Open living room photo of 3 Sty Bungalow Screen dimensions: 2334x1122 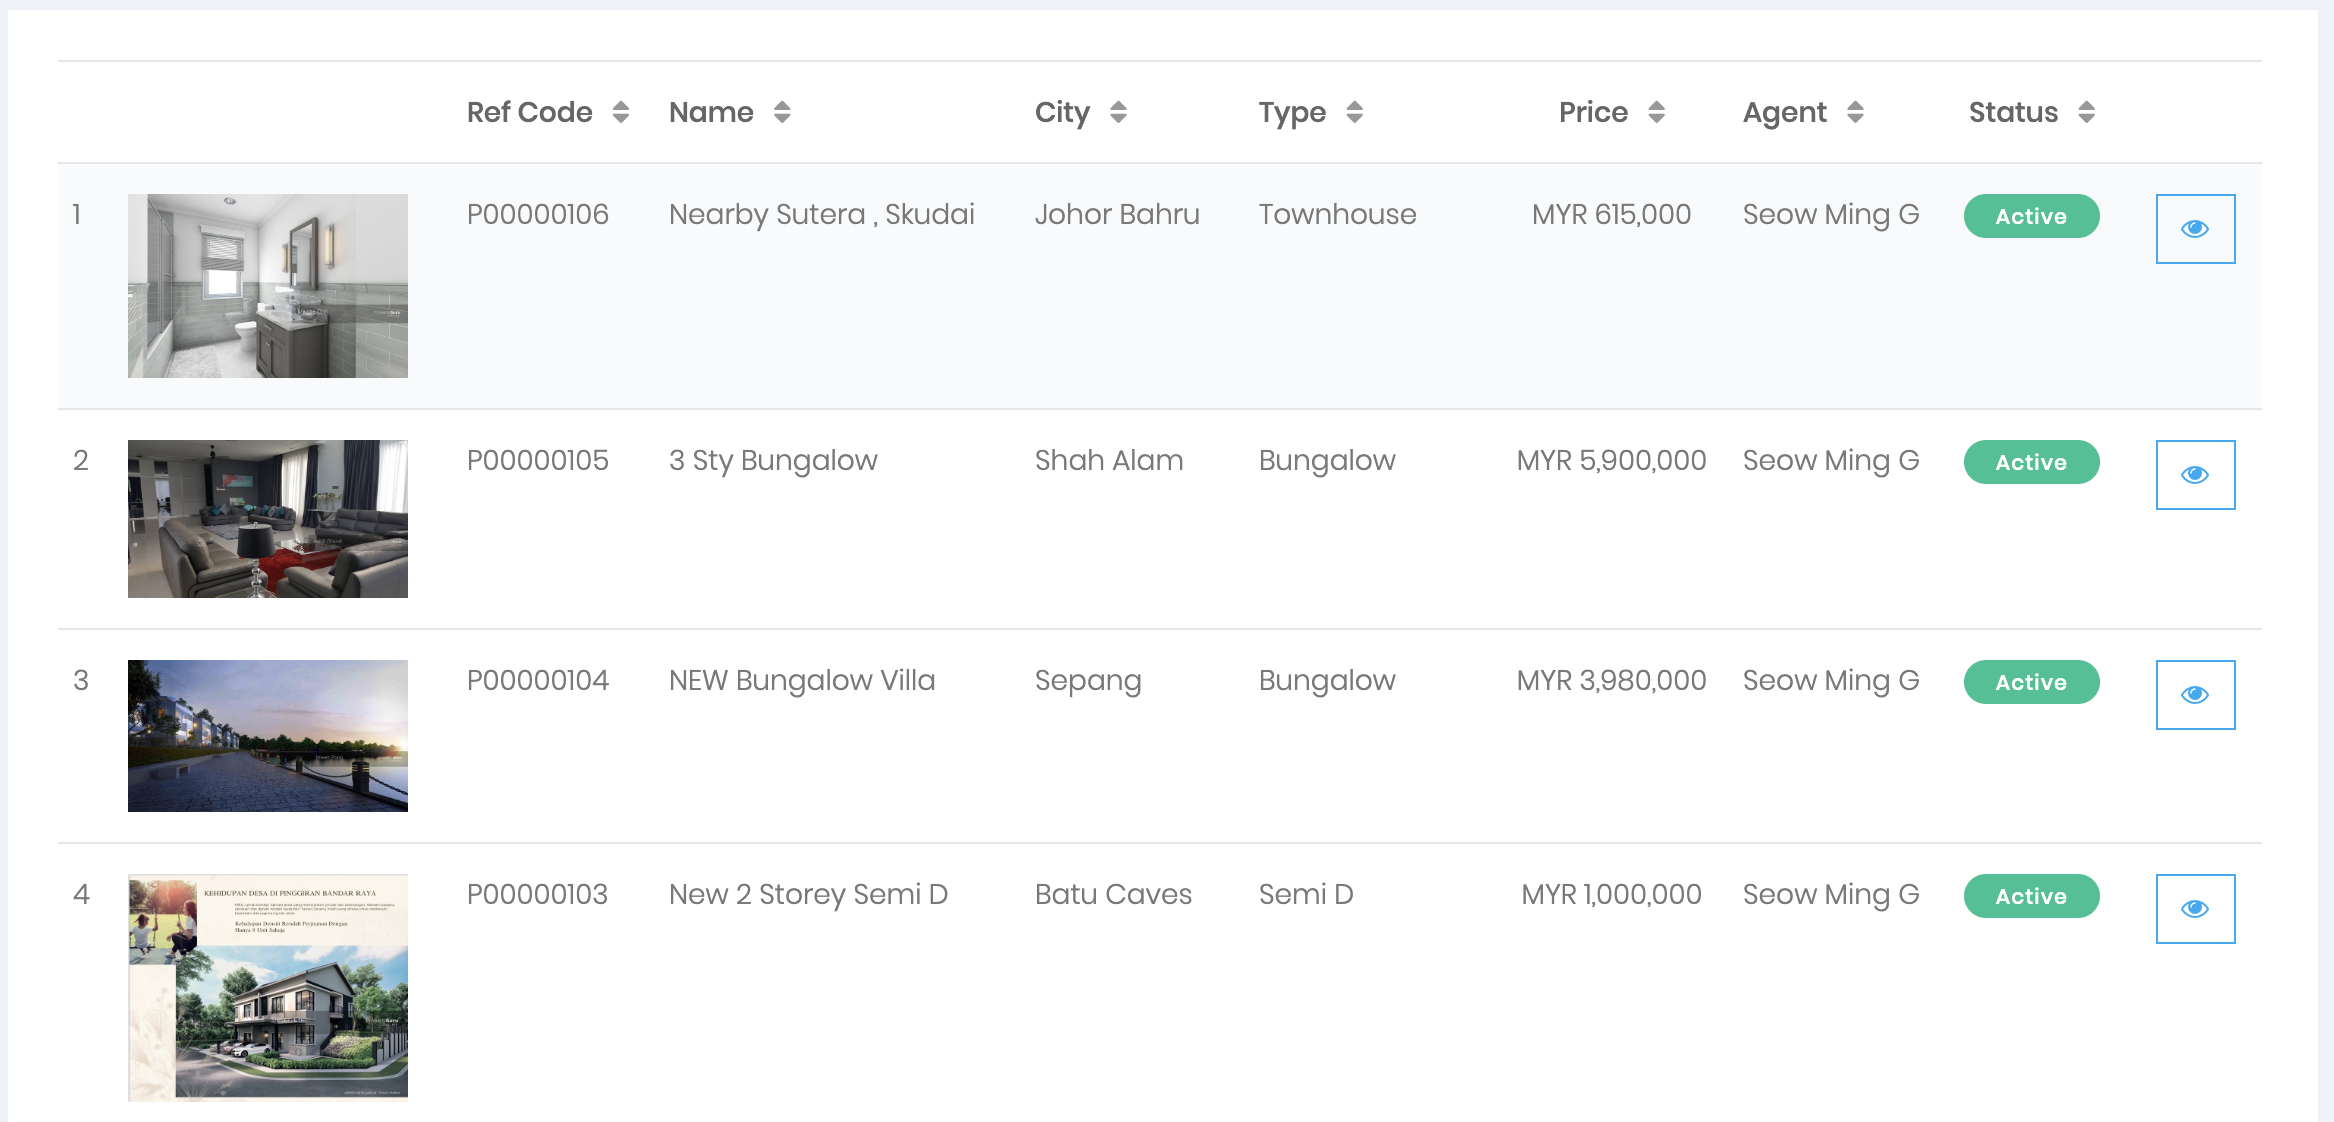(x=268, y=519)
